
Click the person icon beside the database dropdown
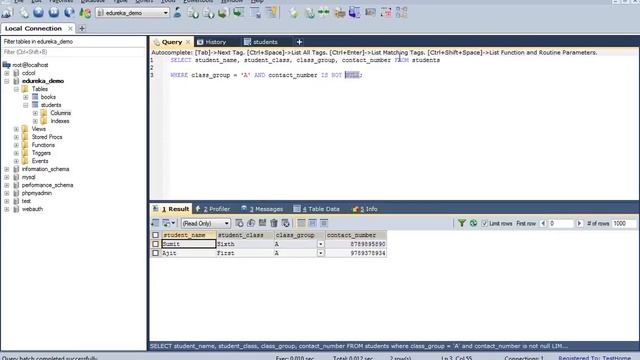[178, 13]
